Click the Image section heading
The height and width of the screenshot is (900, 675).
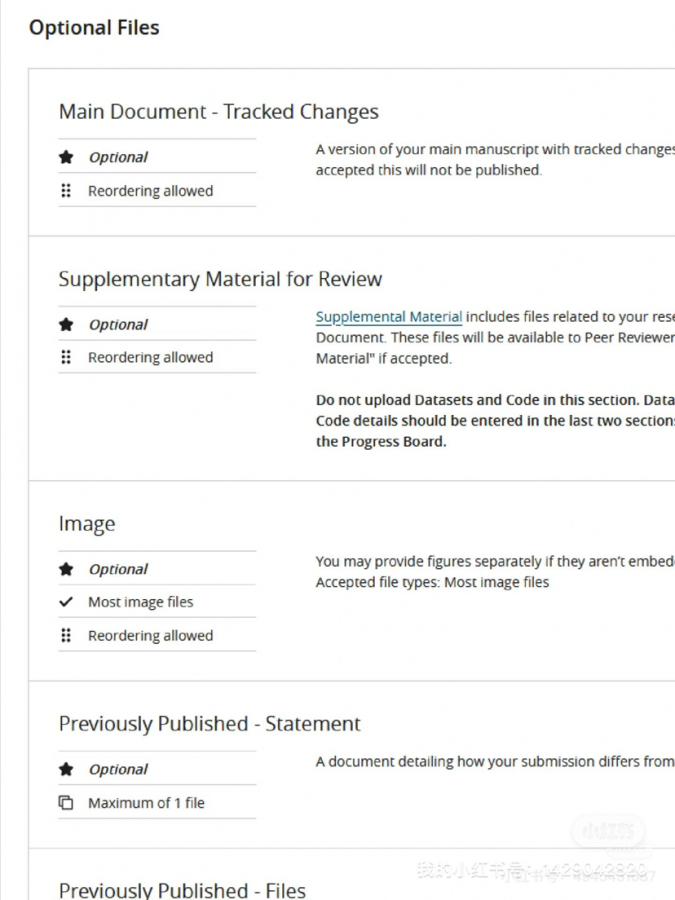87,524
